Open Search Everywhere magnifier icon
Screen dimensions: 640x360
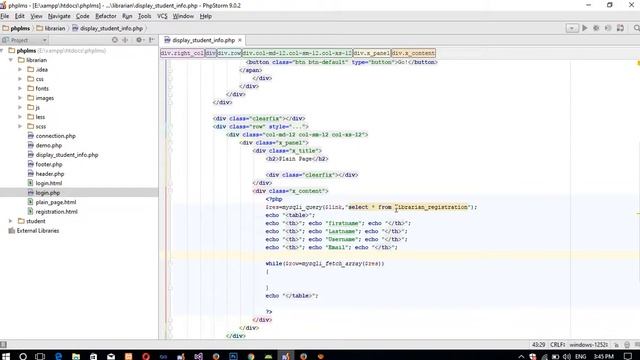[x=636, y=28]
